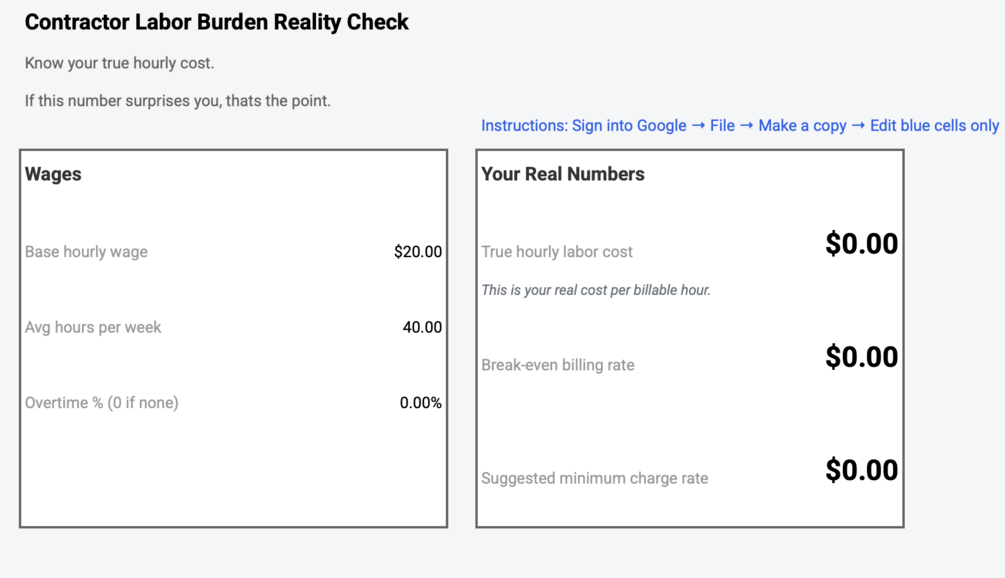Image resolution: width=1005 pixels, height=578 pixels.
Task: Click the blank area below the Overtime row
Action: 233,470
